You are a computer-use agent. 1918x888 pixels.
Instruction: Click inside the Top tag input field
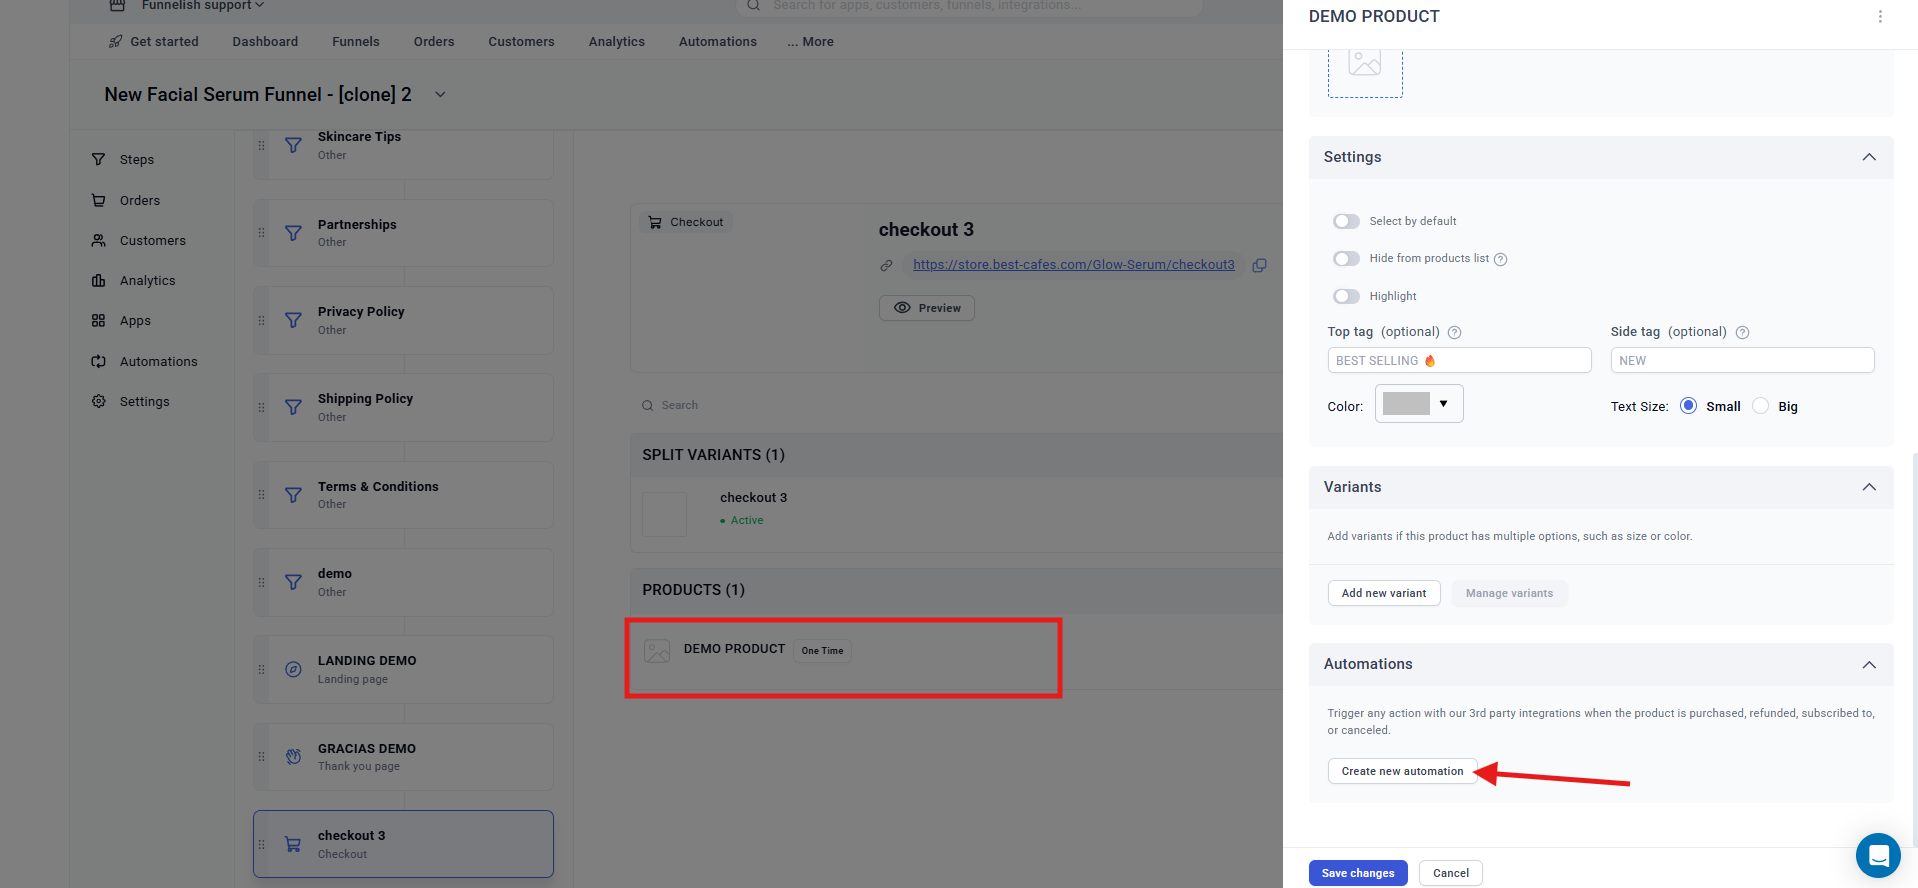click(1458, 360)
